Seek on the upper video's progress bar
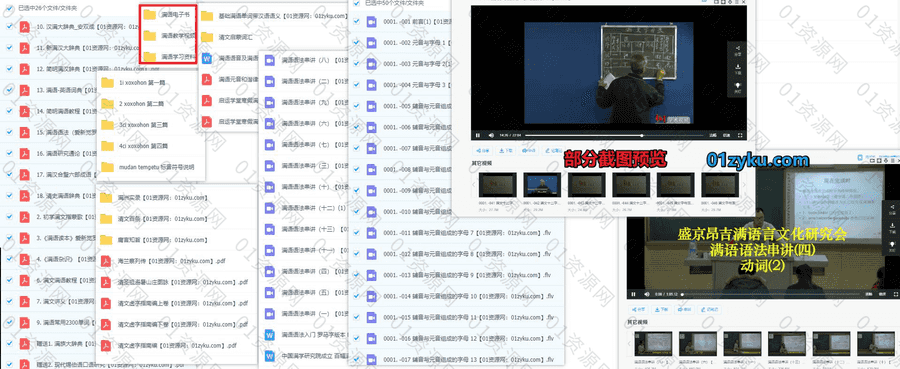900x369 pixels. (x=614, y=135)
